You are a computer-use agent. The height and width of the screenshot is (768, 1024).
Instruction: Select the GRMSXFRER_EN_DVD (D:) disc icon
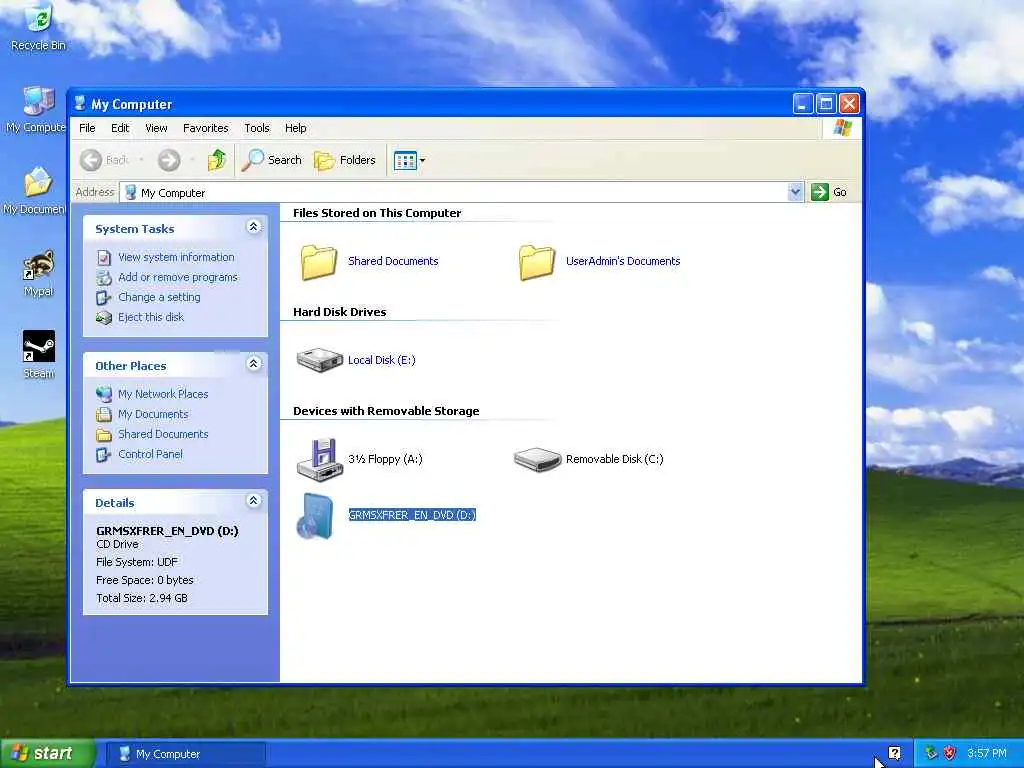(x=315, y=516)
